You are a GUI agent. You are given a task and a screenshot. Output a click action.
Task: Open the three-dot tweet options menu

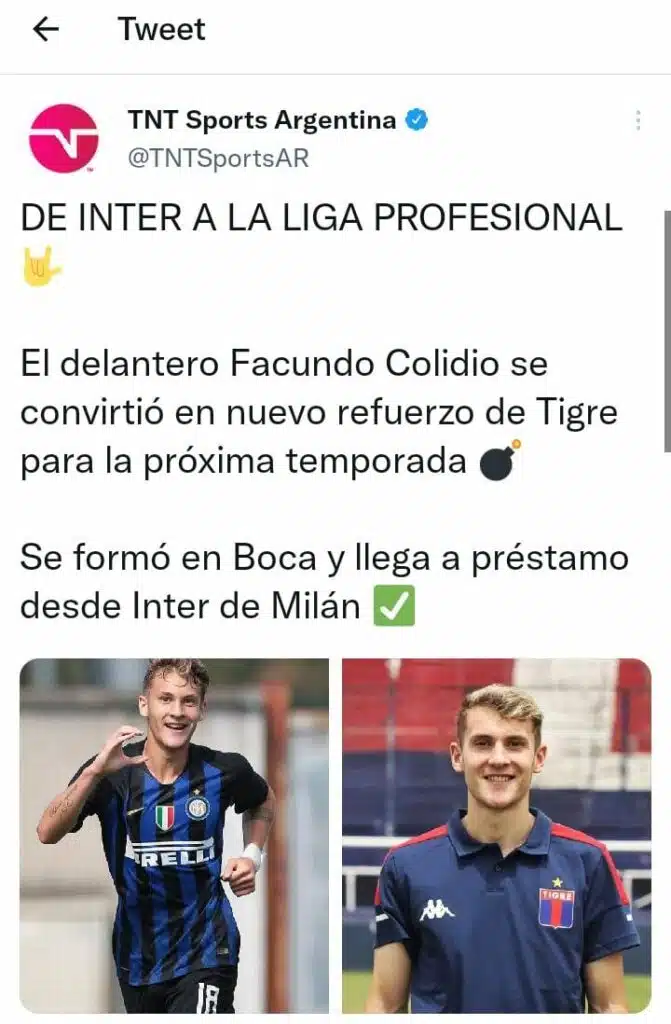click(x=638, y=120)
